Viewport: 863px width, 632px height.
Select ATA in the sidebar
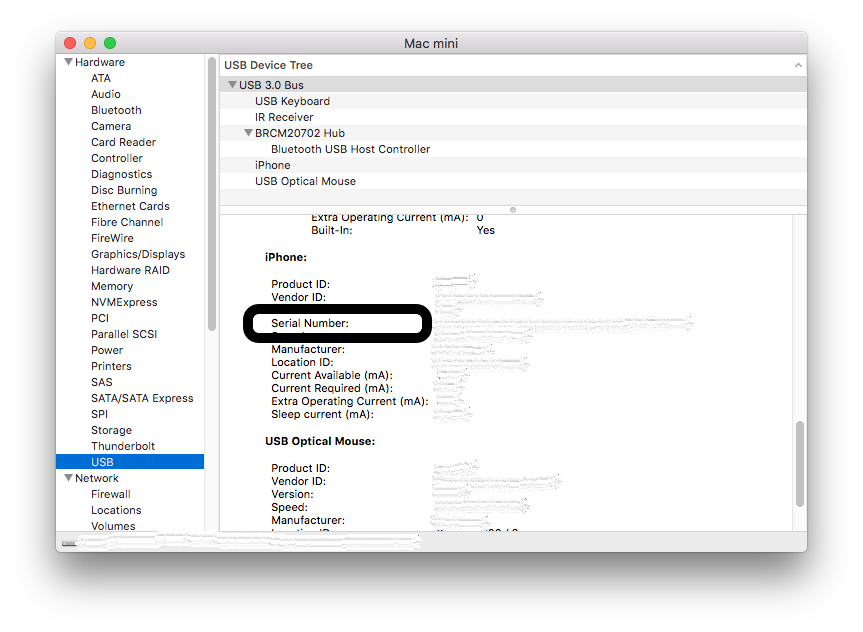101,78
